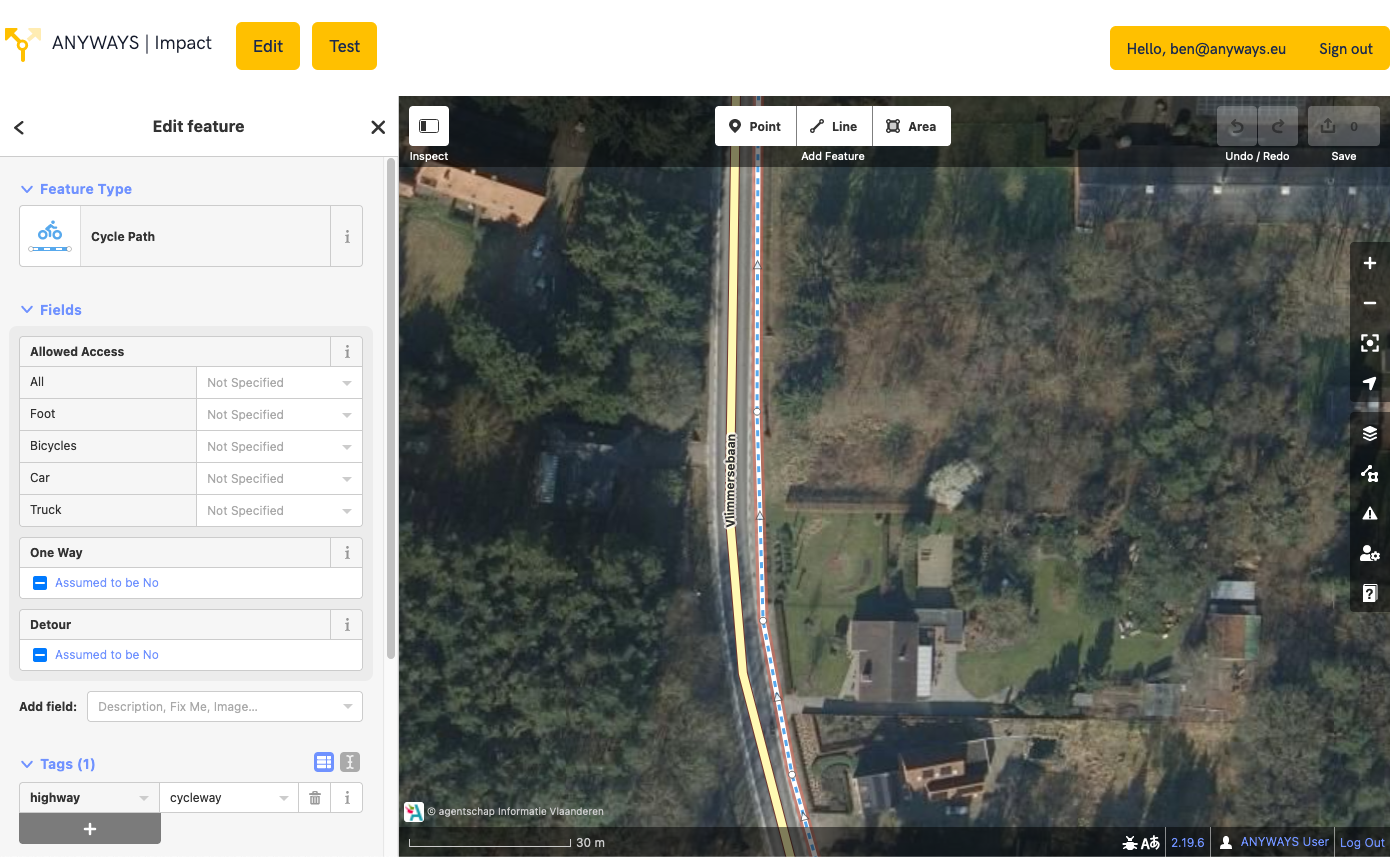Click the Save button
Viewport: 1390px width, 857px height.
1343,126
